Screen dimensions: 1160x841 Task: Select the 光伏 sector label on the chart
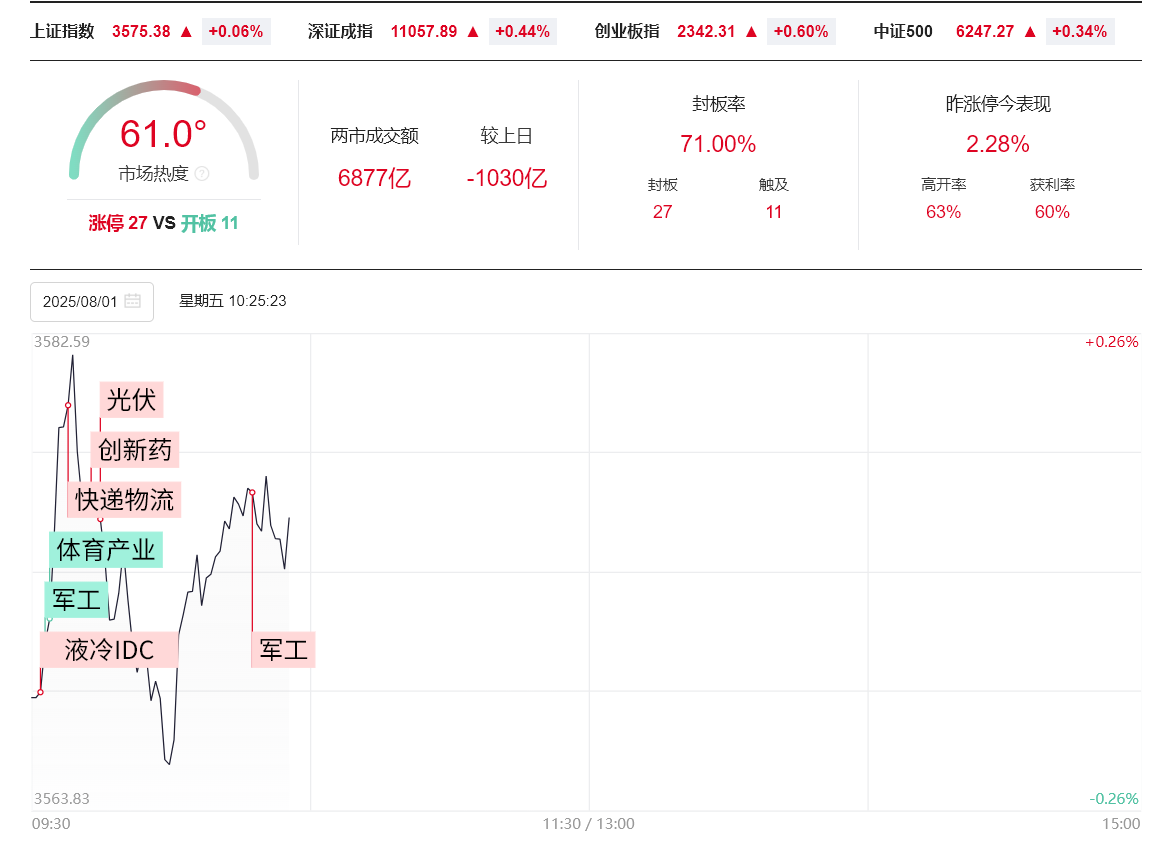[131, 400]
